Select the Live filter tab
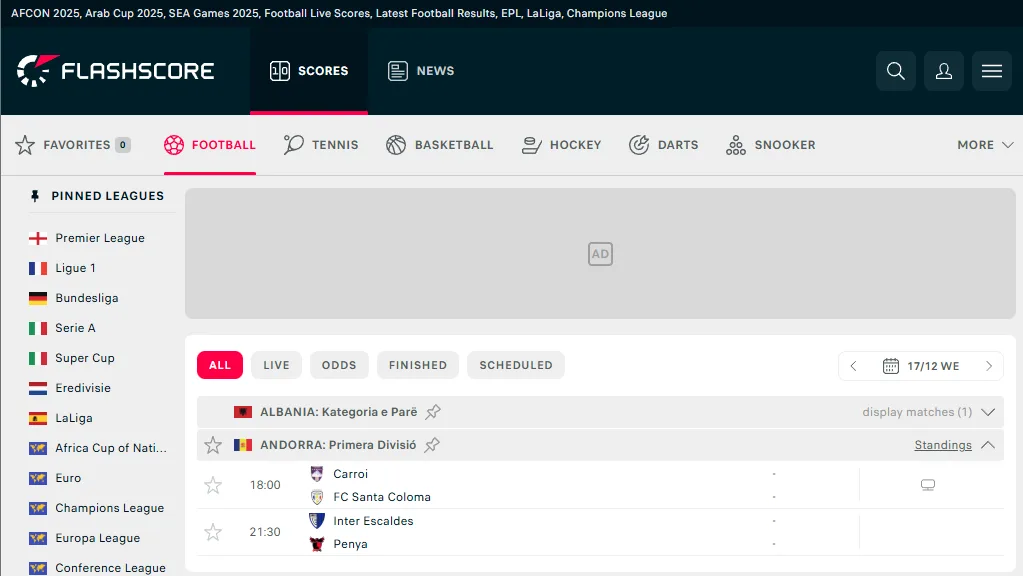 (x=276, y=365)
